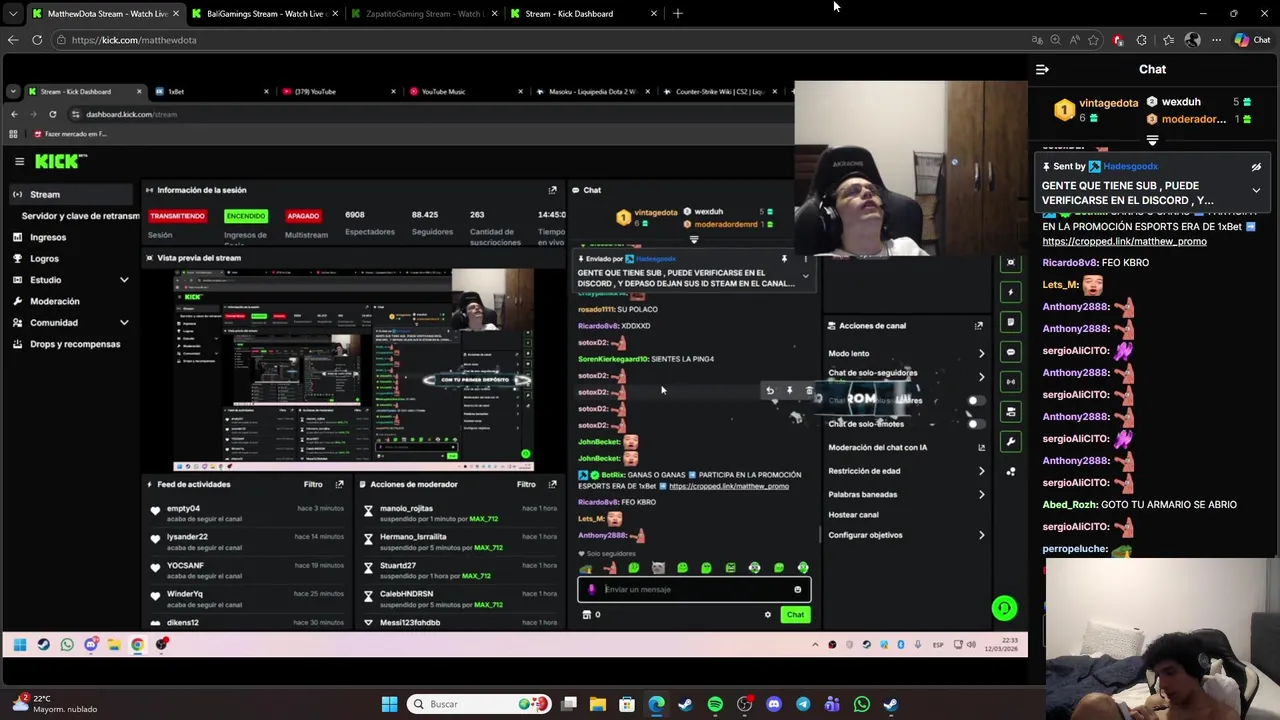
Task: Expand Chat de solo-seguidores option arrow
Action: point(981,377)
